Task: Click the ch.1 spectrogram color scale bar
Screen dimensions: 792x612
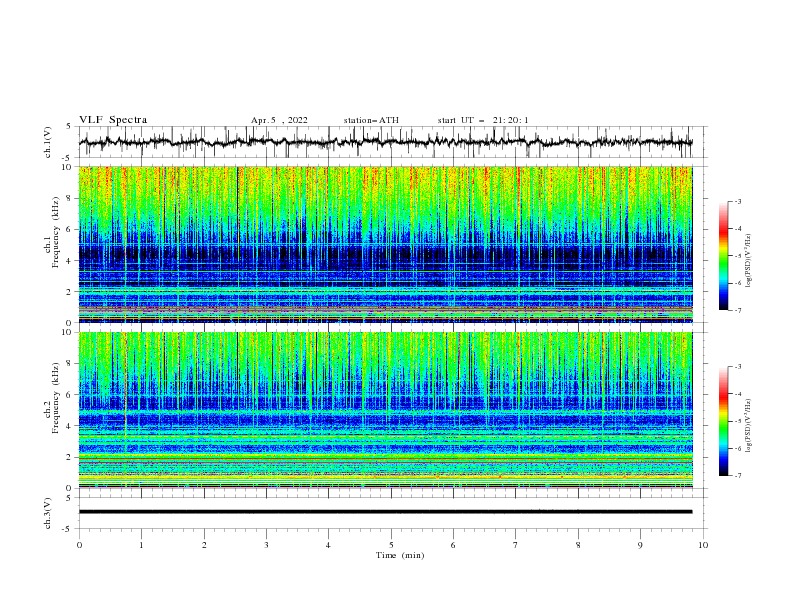Action: point(723,256)
